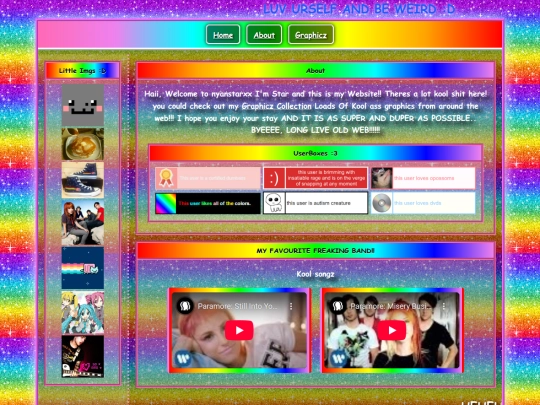This screenshot has width=540, height=405.
Task: Click Warner logo on Misery Business video
Action: (339, 358)
